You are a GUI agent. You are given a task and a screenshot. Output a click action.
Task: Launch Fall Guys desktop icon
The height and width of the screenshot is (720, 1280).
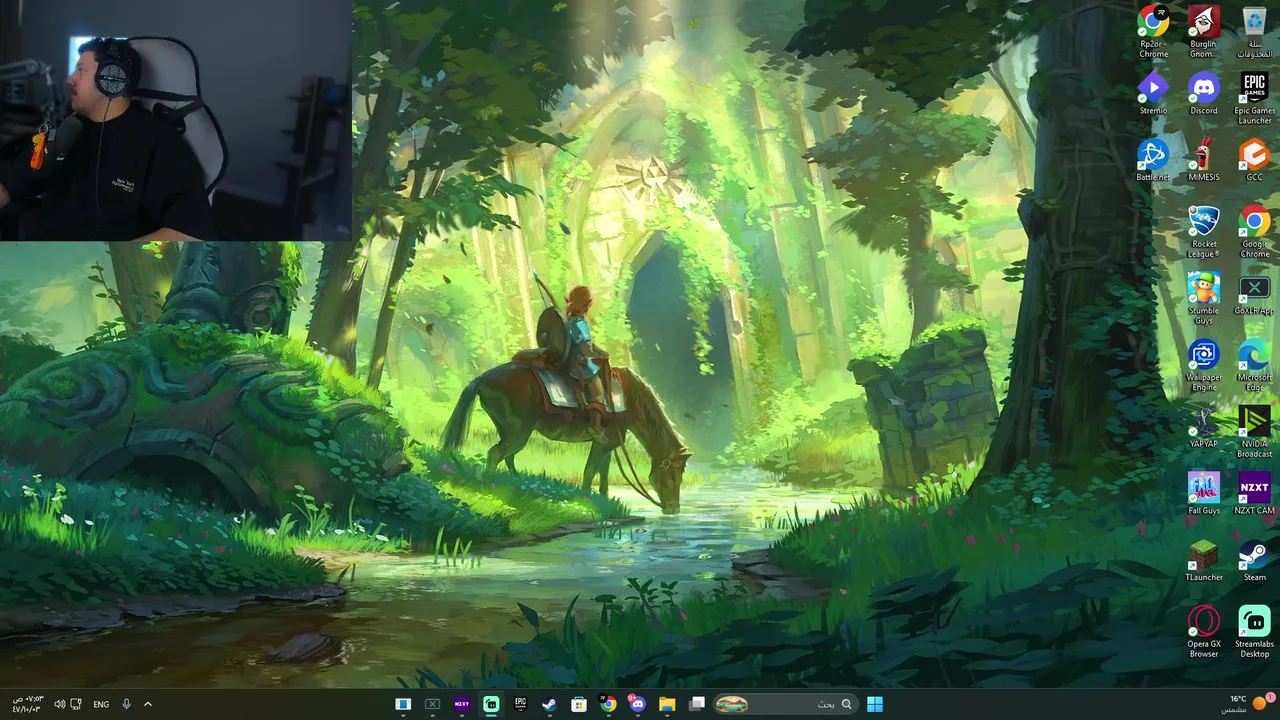1203,493
